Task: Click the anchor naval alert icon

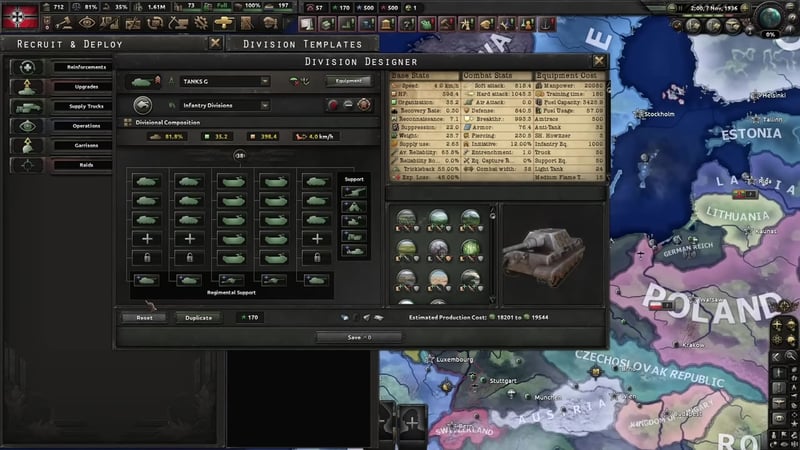Action: tap(547, 24)
